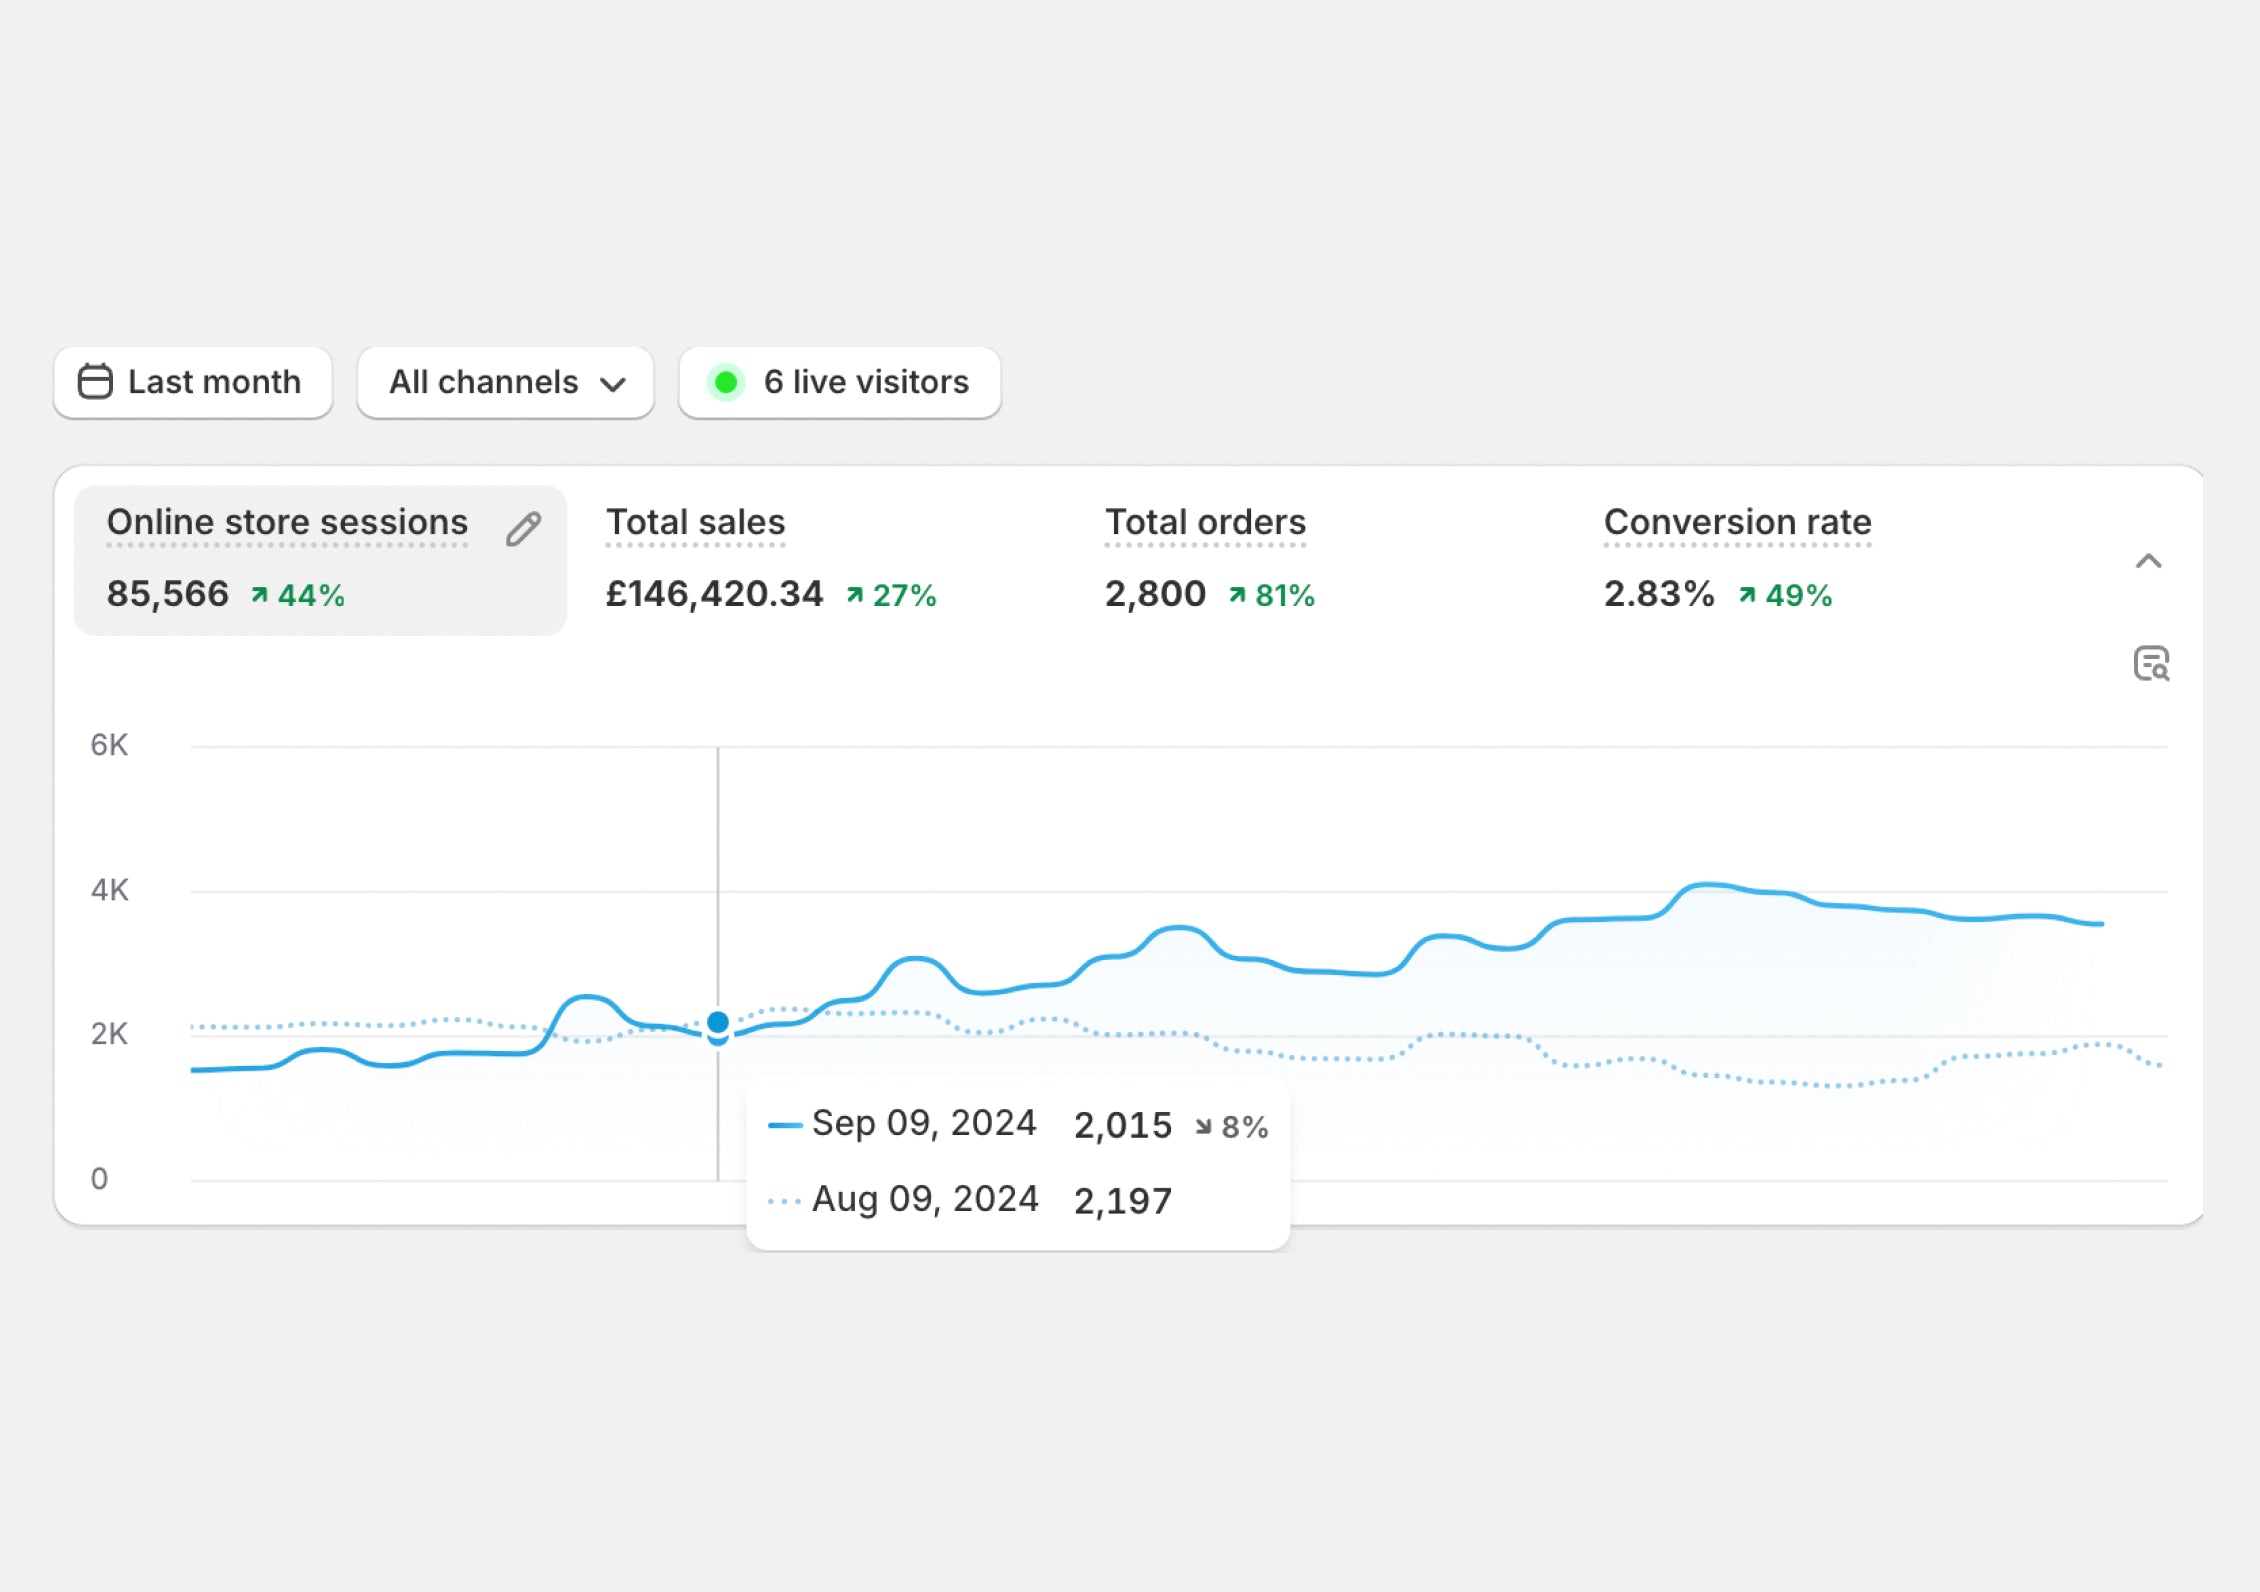Click the 27% sales increase arrow
Image resolution: width=2260 pixels, height=1592 pixels.
854,595
